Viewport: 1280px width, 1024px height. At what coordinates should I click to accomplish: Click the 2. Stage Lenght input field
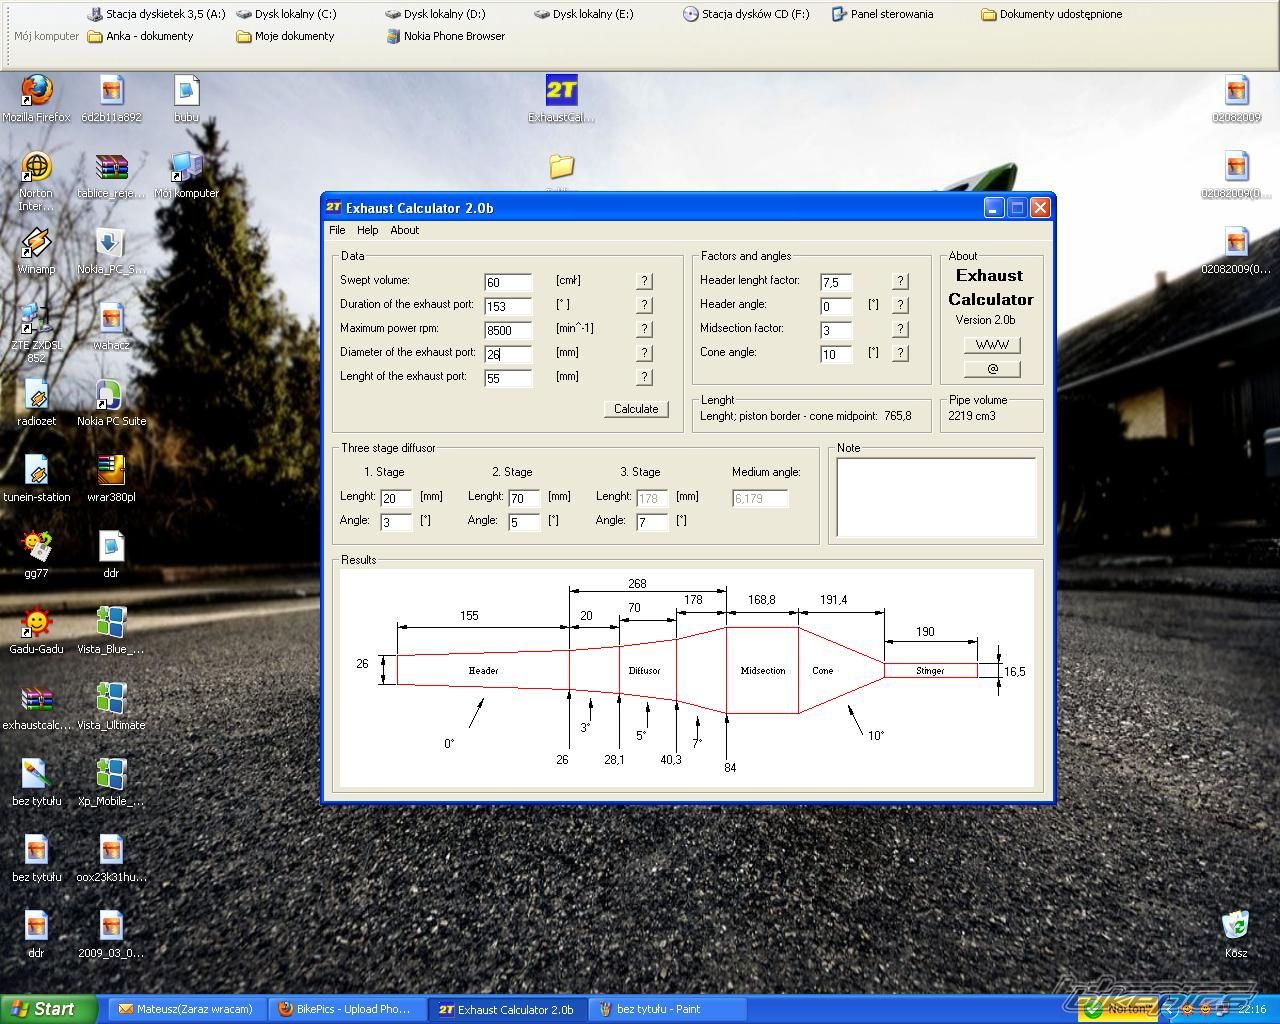coord(524,498)
